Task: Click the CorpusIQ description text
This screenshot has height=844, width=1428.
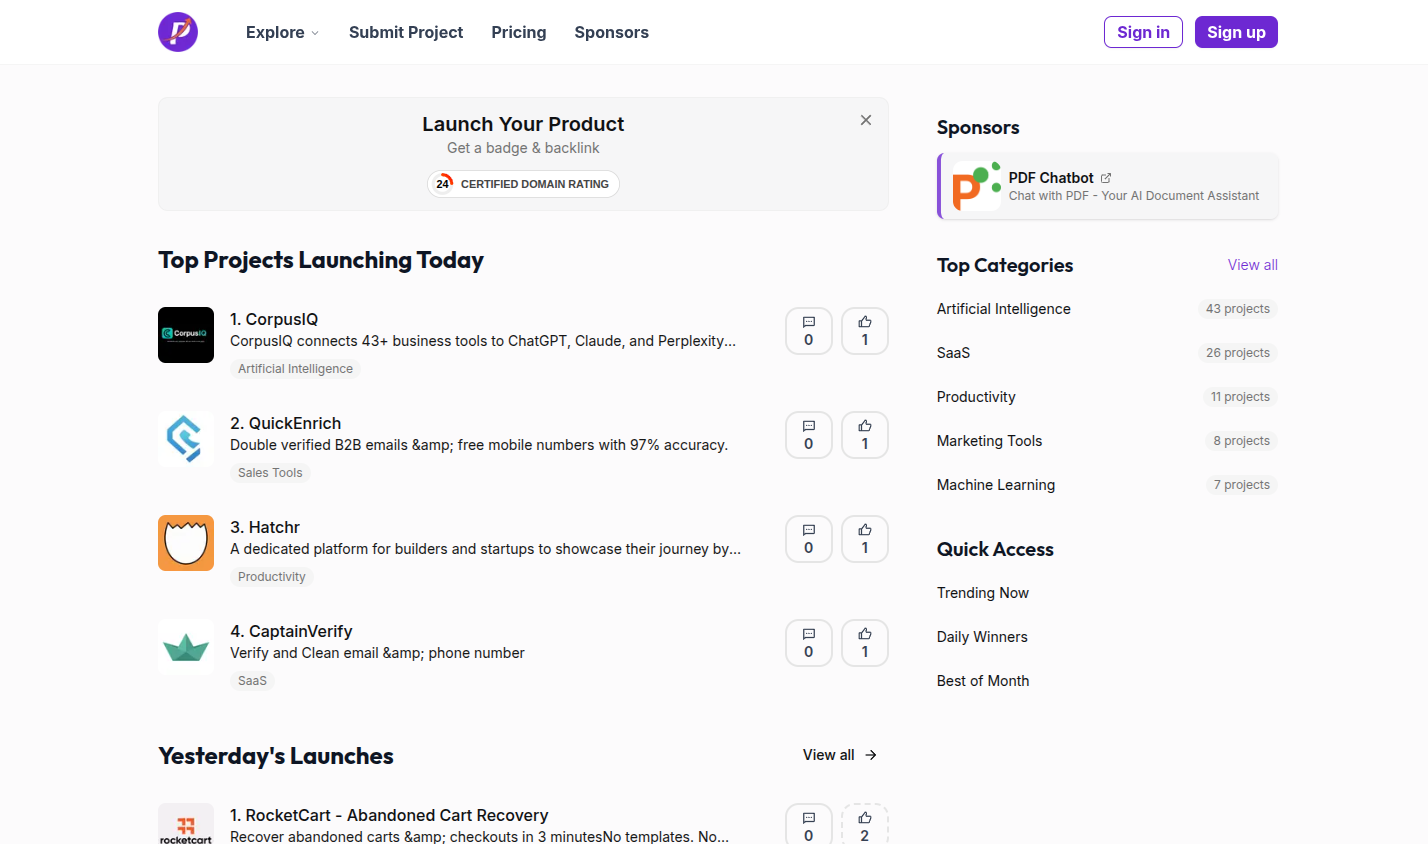Action: point(483,341)
